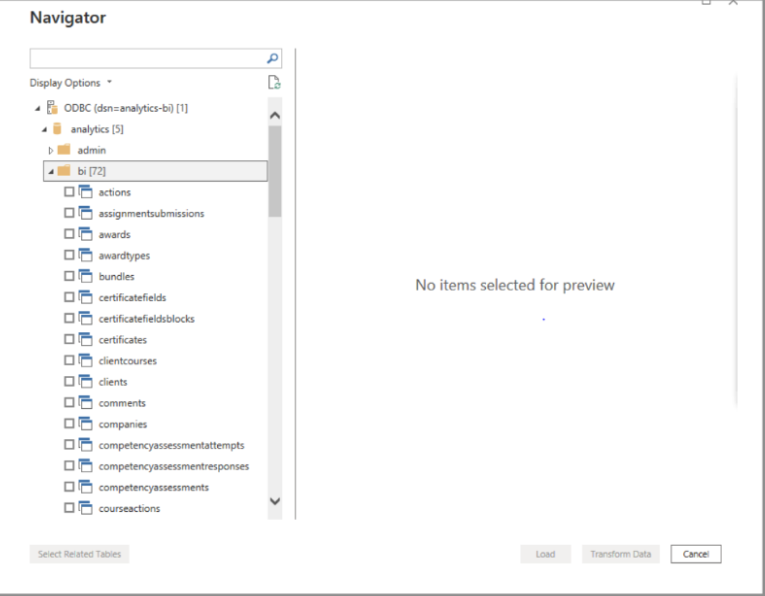Click the table icon beside actions
Viewport: 765px width, 596px height.
(86, 192)
